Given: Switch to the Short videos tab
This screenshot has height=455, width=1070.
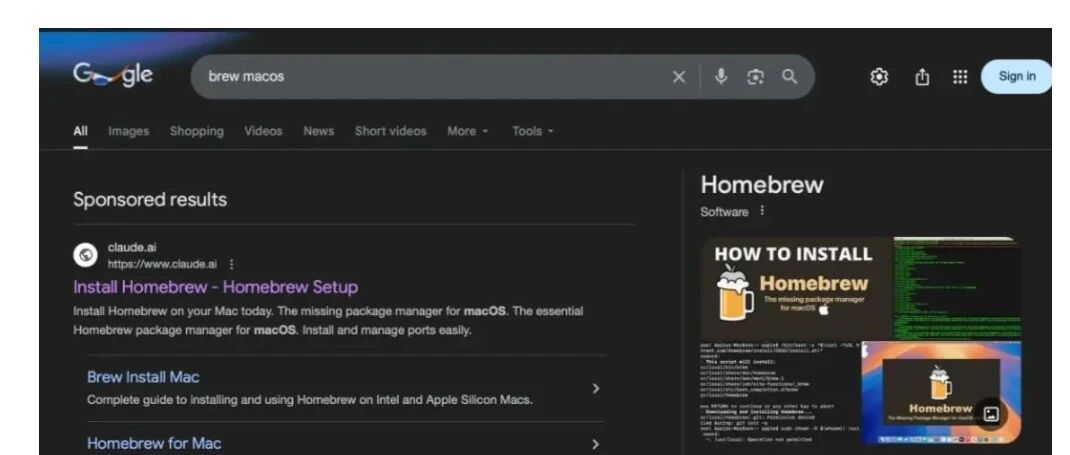Looking at the screenshot, I should point(390,131).
